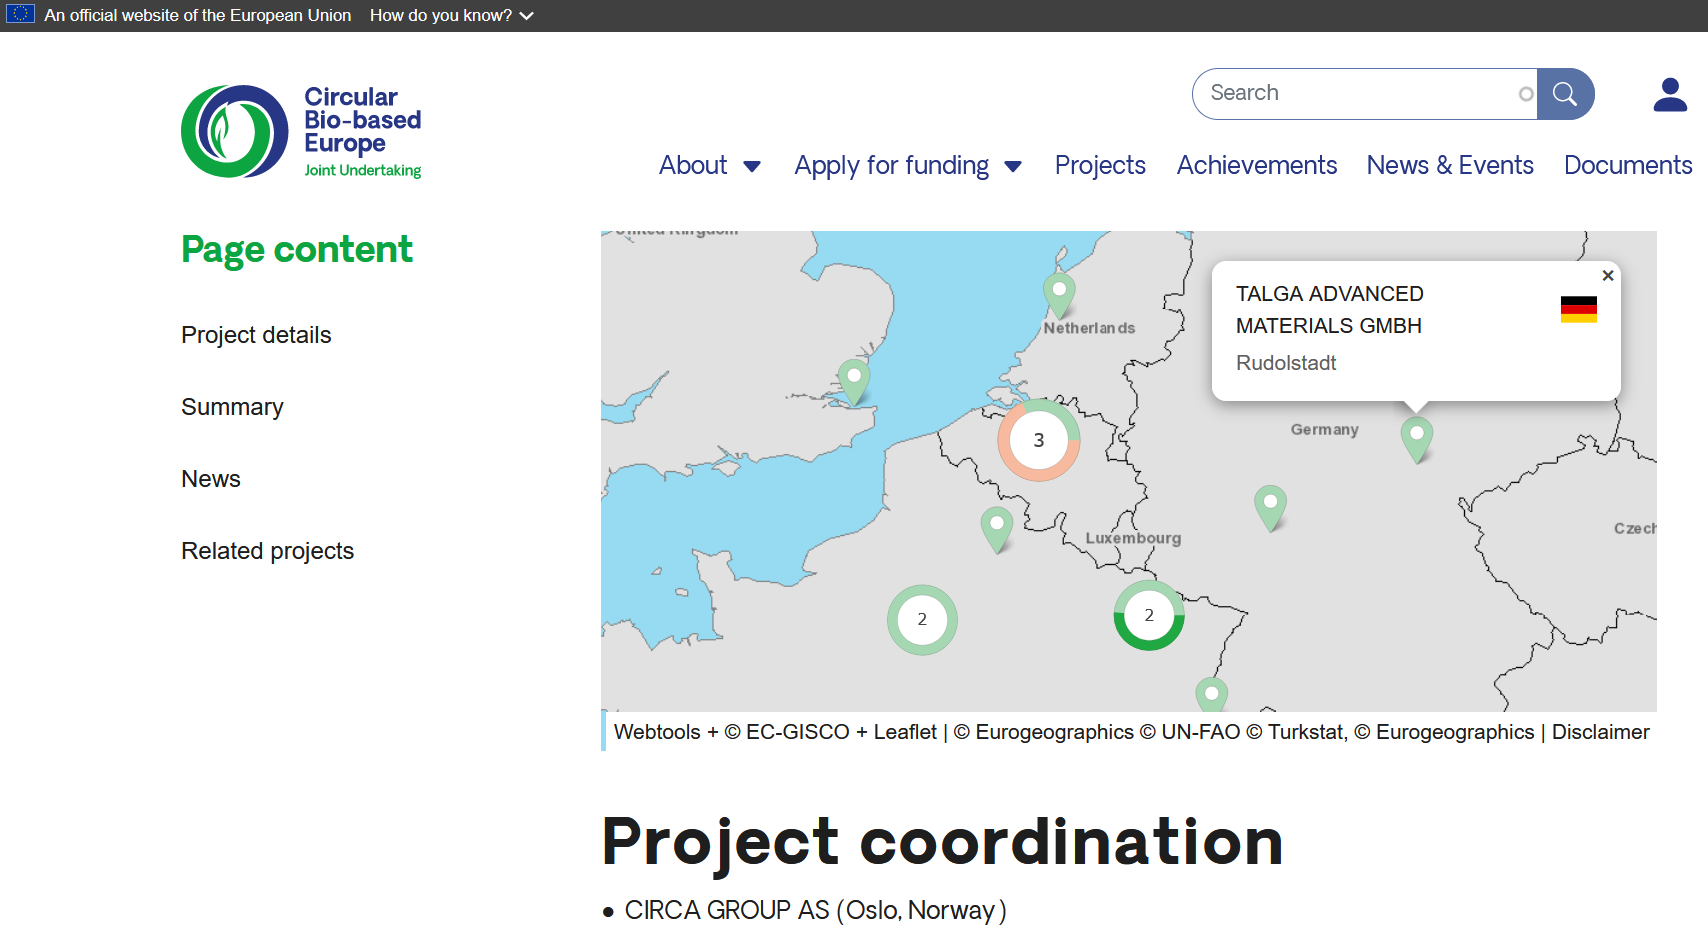
Task: Expand the 'How do you know?' disclosure
Action: pyautogui.click(x=451, y=16)
